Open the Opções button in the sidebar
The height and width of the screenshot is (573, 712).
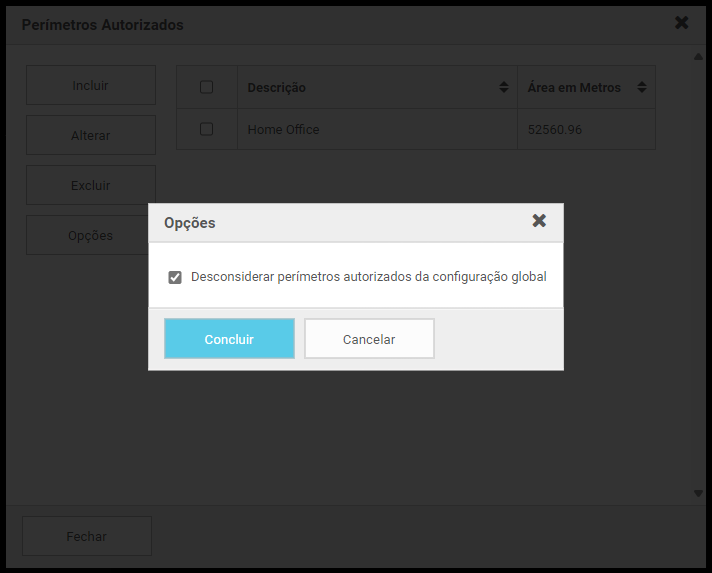click(91, 236)
